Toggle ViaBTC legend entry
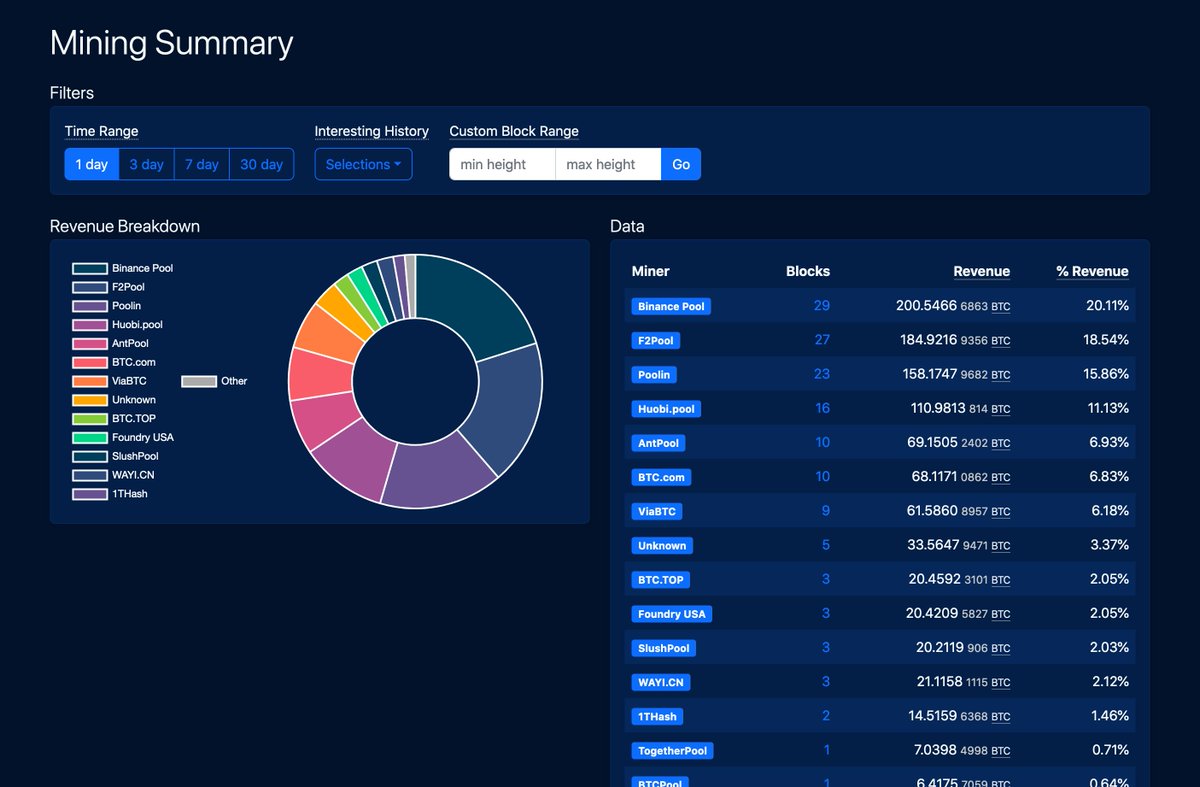 (x=109, y=381)
